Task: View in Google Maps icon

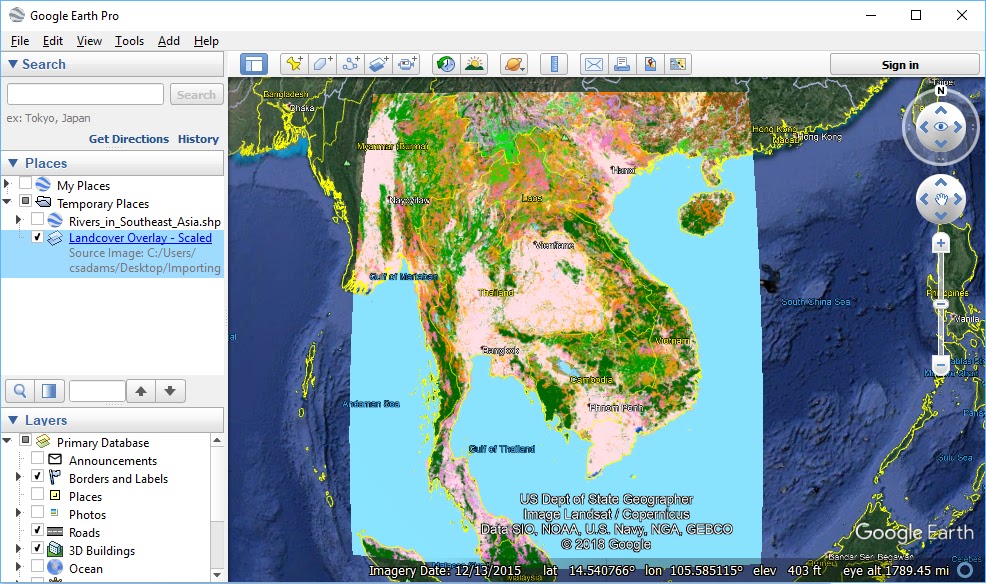Action: 650,64
